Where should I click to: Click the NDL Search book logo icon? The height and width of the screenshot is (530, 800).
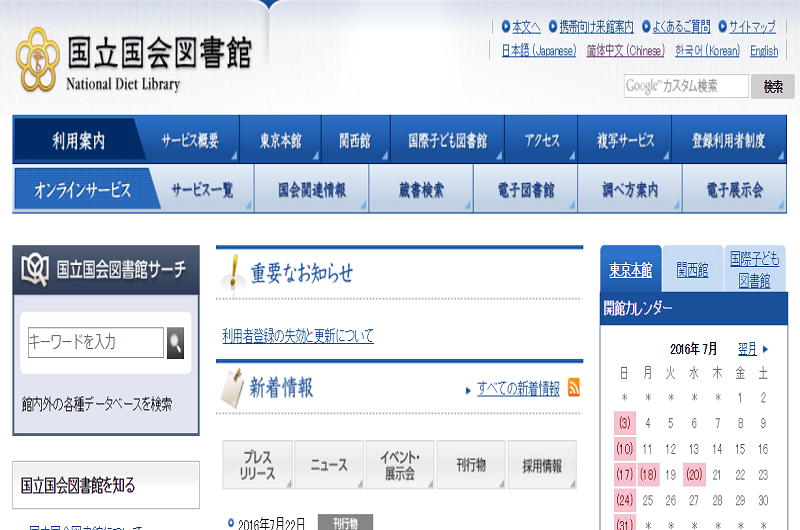pyautogui.click(x=35, y=268)
